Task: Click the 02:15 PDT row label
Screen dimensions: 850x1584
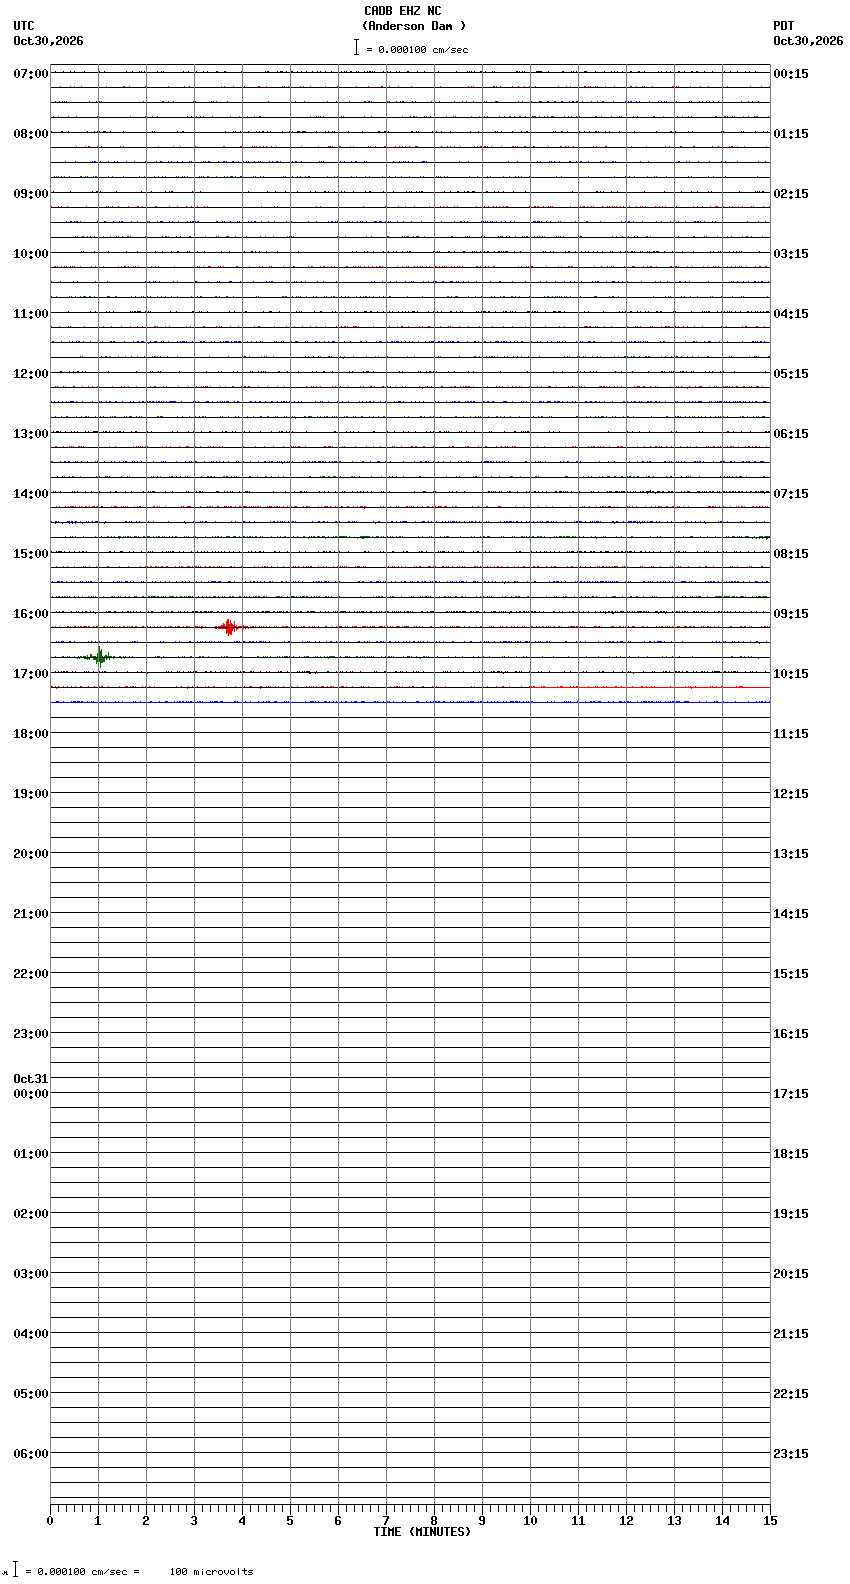Action: (x=791, y=194)
